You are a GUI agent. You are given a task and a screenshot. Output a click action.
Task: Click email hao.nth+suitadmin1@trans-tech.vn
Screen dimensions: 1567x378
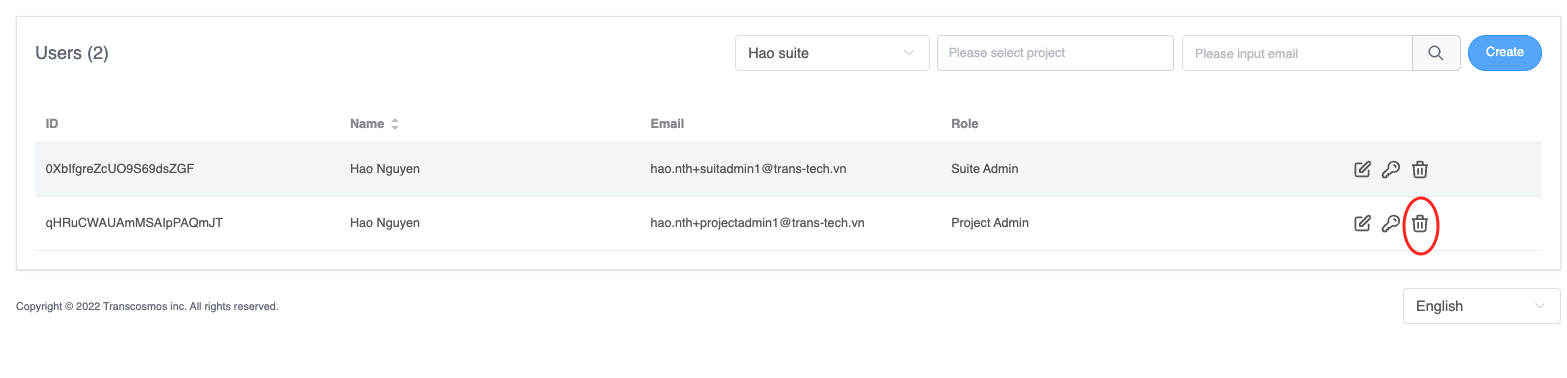click(x=748, y=169)
